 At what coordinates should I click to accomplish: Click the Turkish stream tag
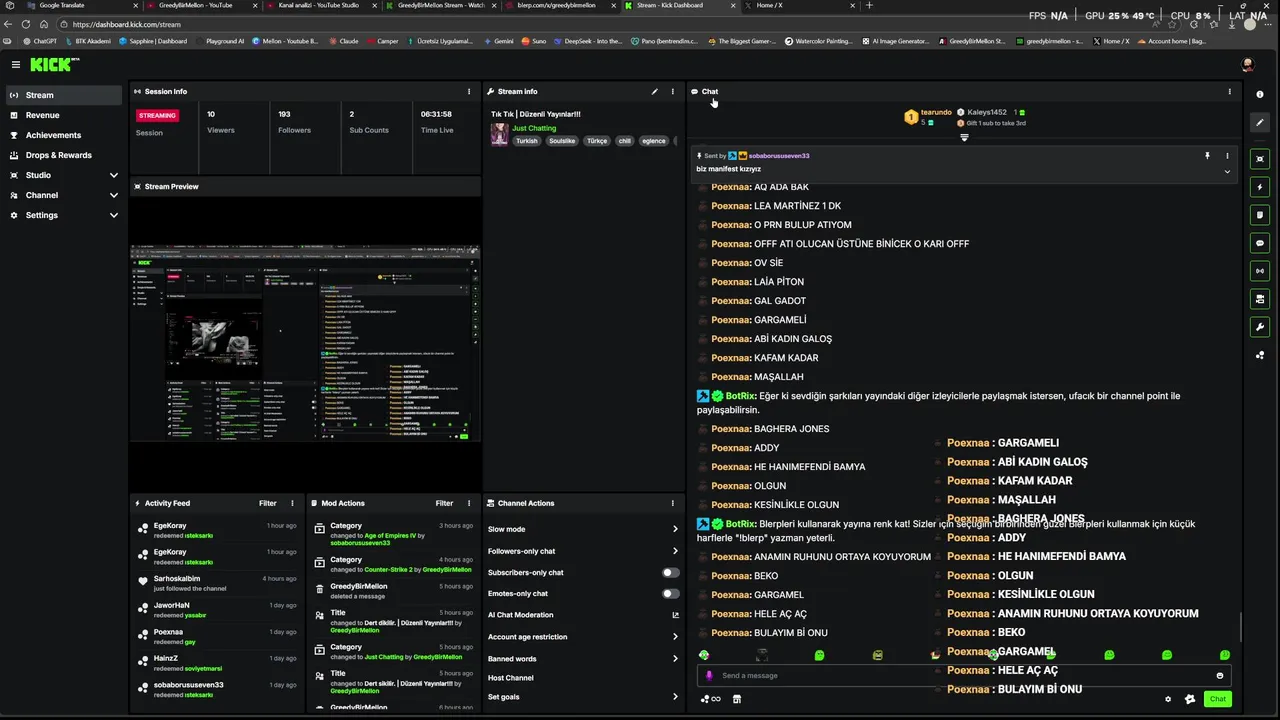click(526, 141)
